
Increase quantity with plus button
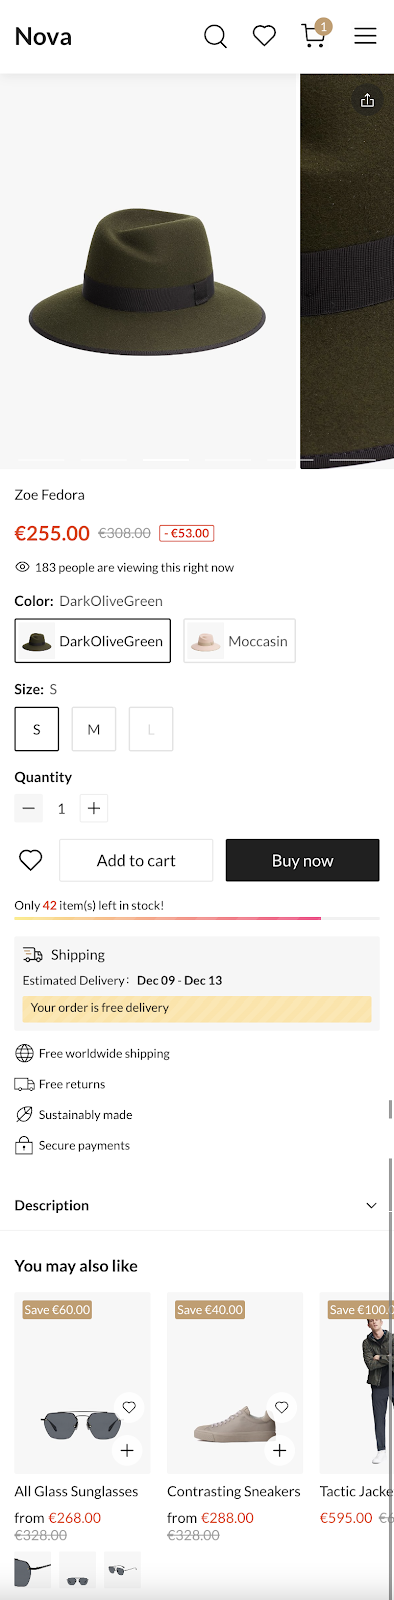[x=94, y=808]
